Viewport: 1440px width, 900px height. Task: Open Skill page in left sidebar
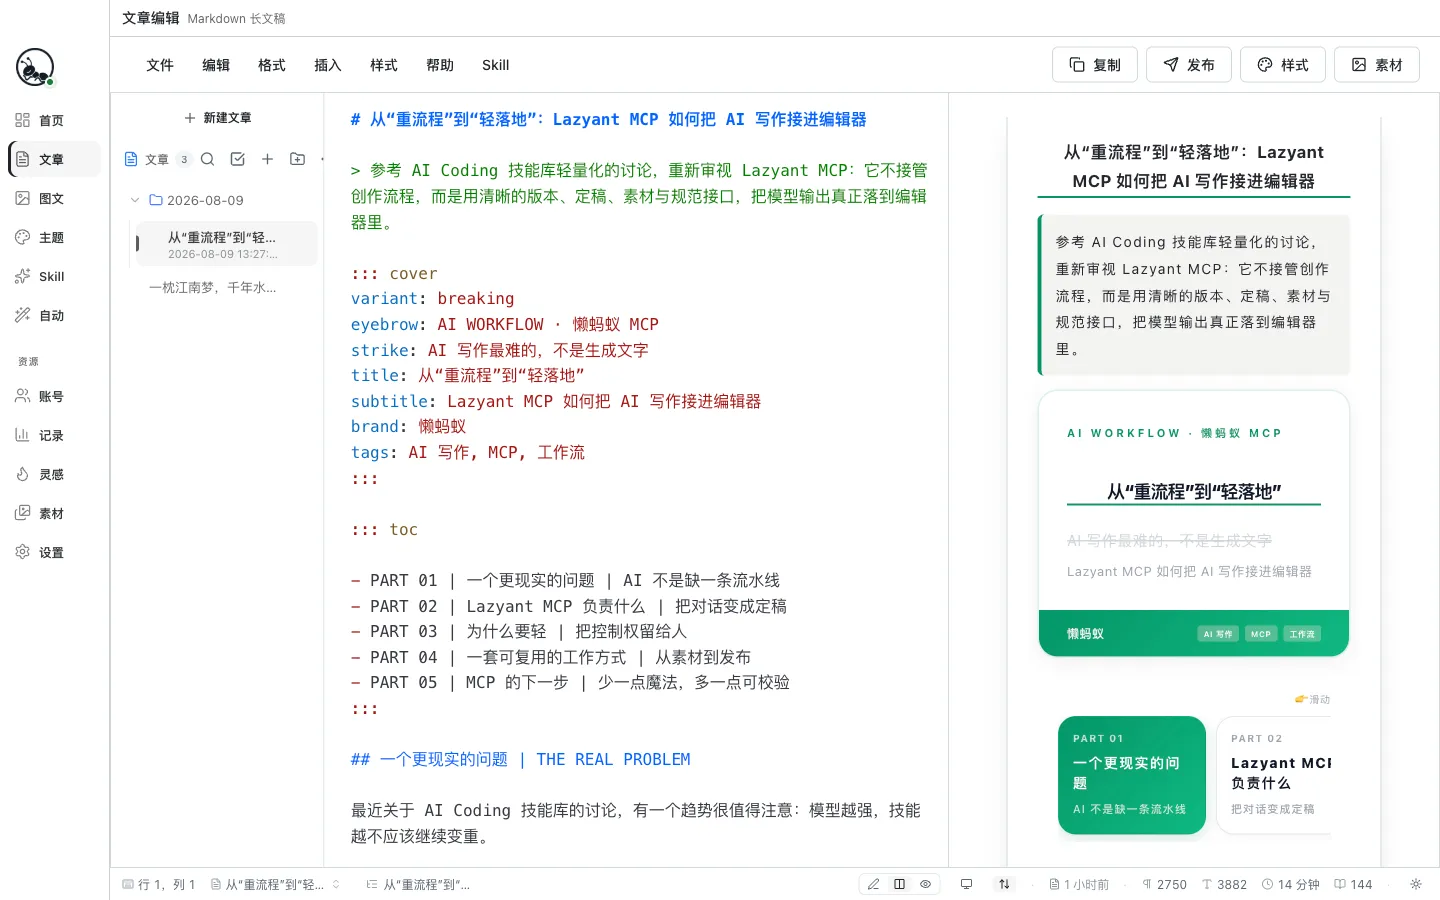55,276
